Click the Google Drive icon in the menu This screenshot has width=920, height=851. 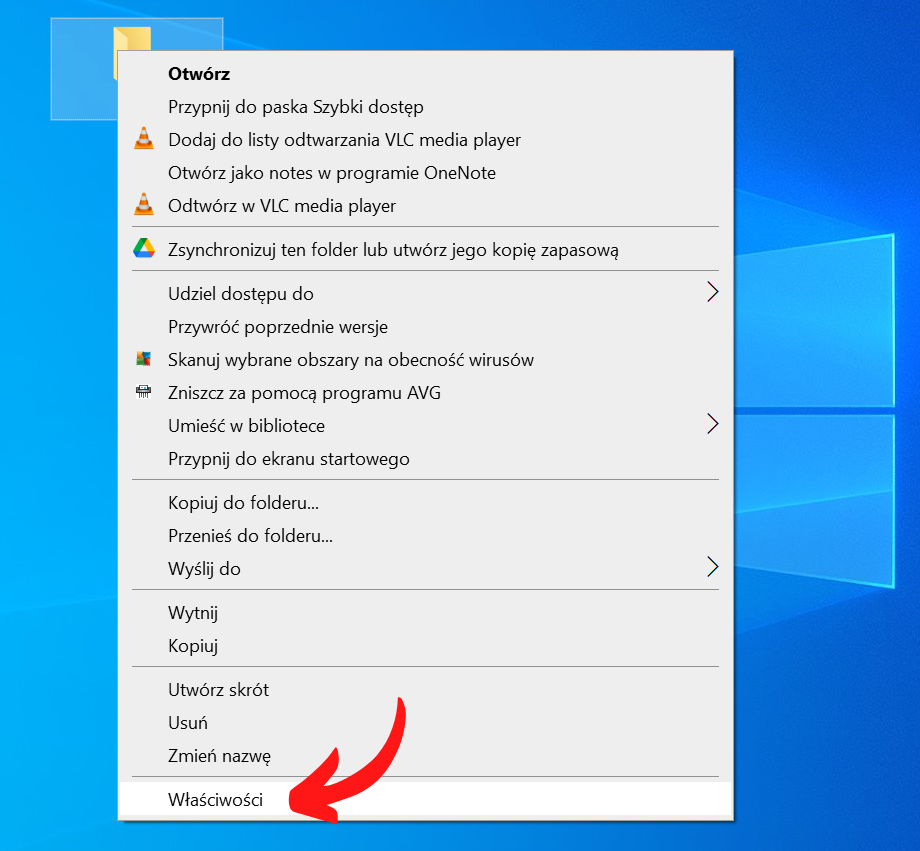click(x=144, y=249)
